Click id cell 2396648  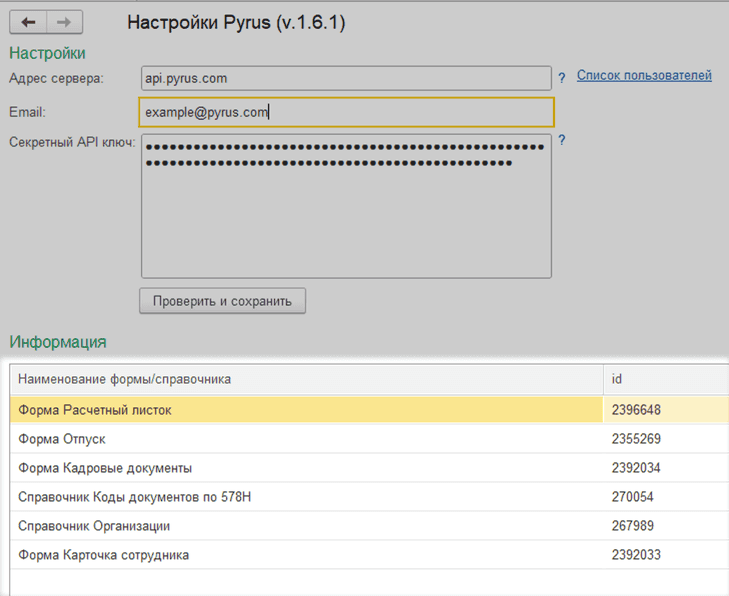pyautogui.click(x=636, y=410)
